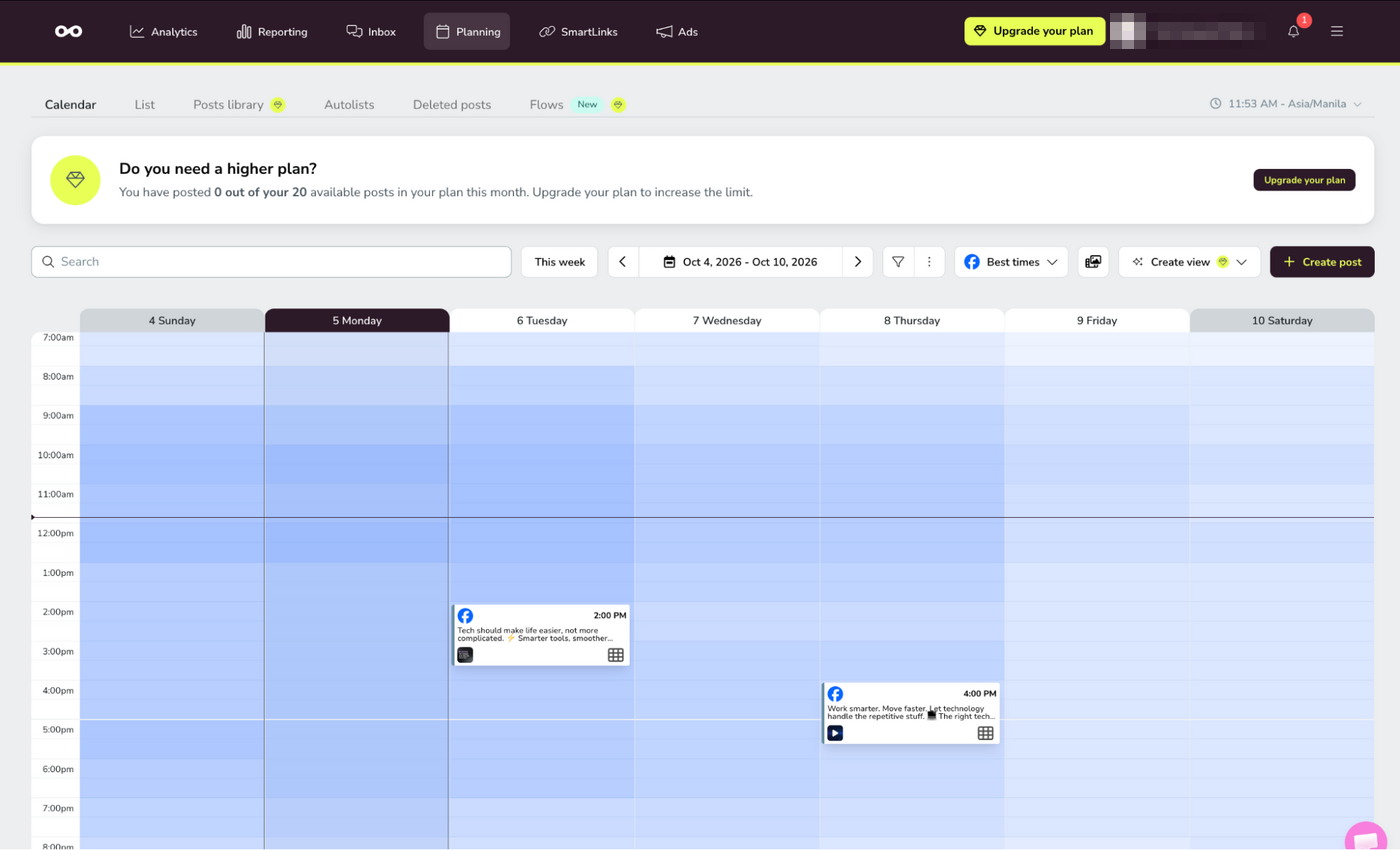Open the Oct 4 - Oct 10 date picker
The width and height of the screenshot is (1400, 850).
(x=740, y=262)
